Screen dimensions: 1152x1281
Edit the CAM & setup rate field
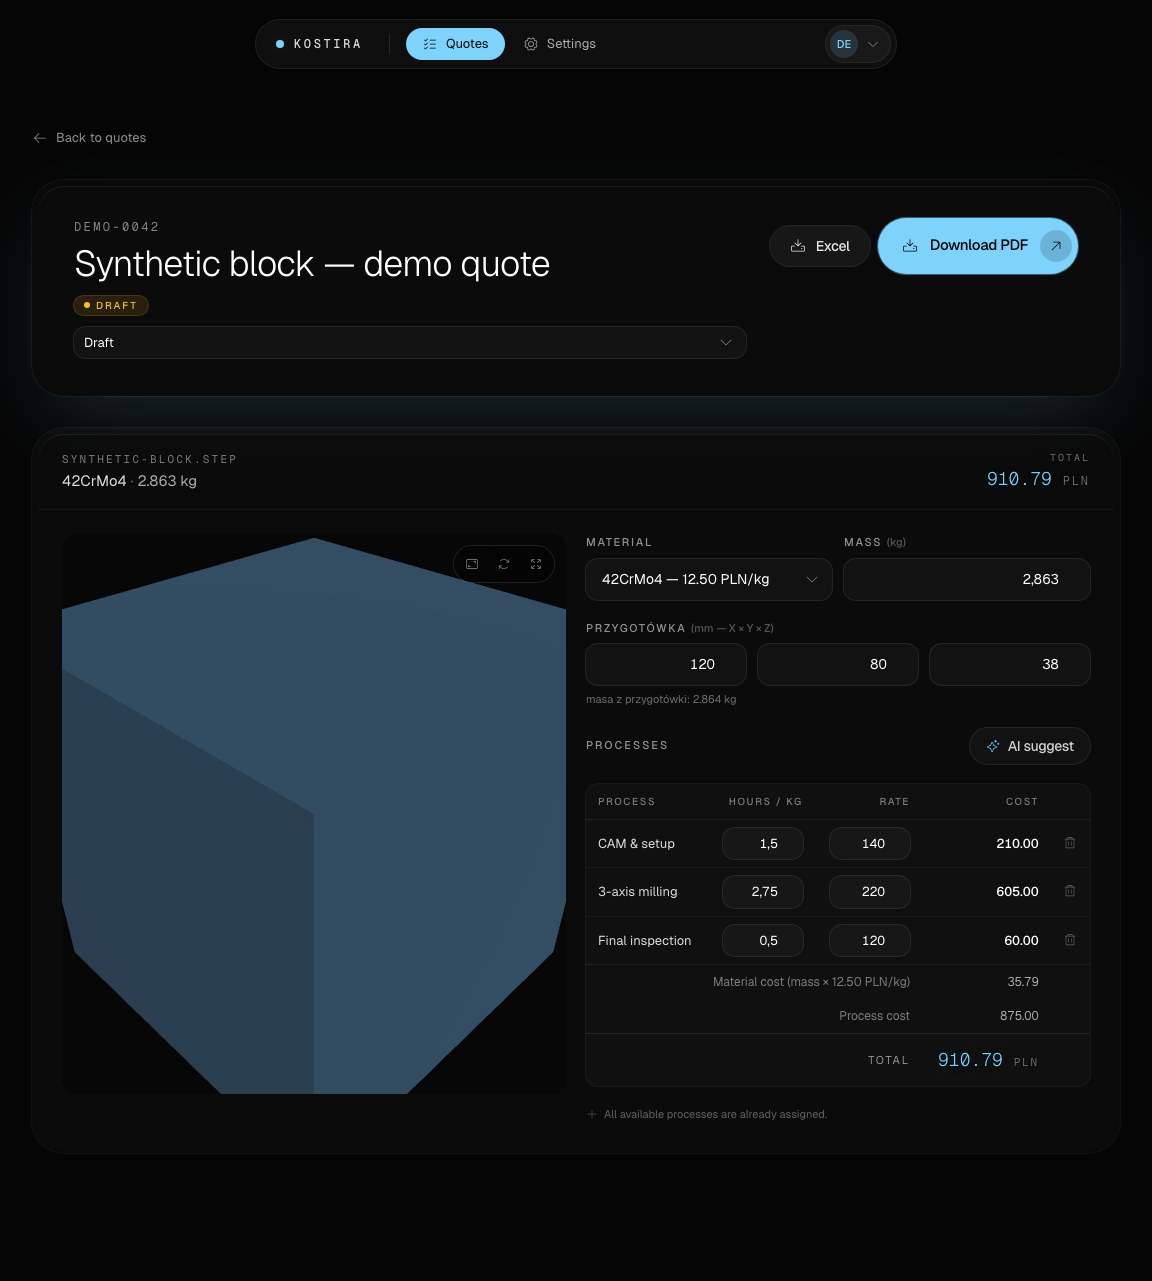point(870,843)
